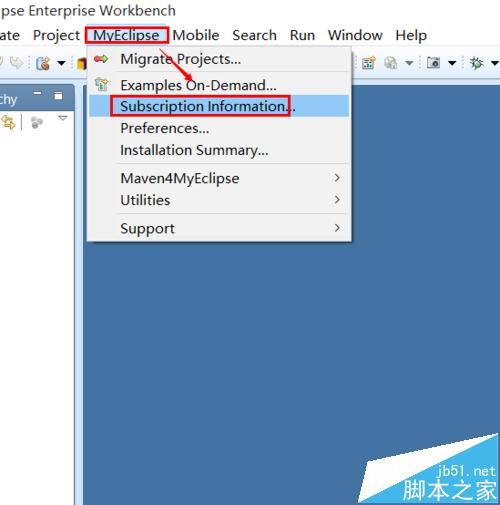Open the Window menu
Viewport: 500px width, 505px height.
(355, 35)
